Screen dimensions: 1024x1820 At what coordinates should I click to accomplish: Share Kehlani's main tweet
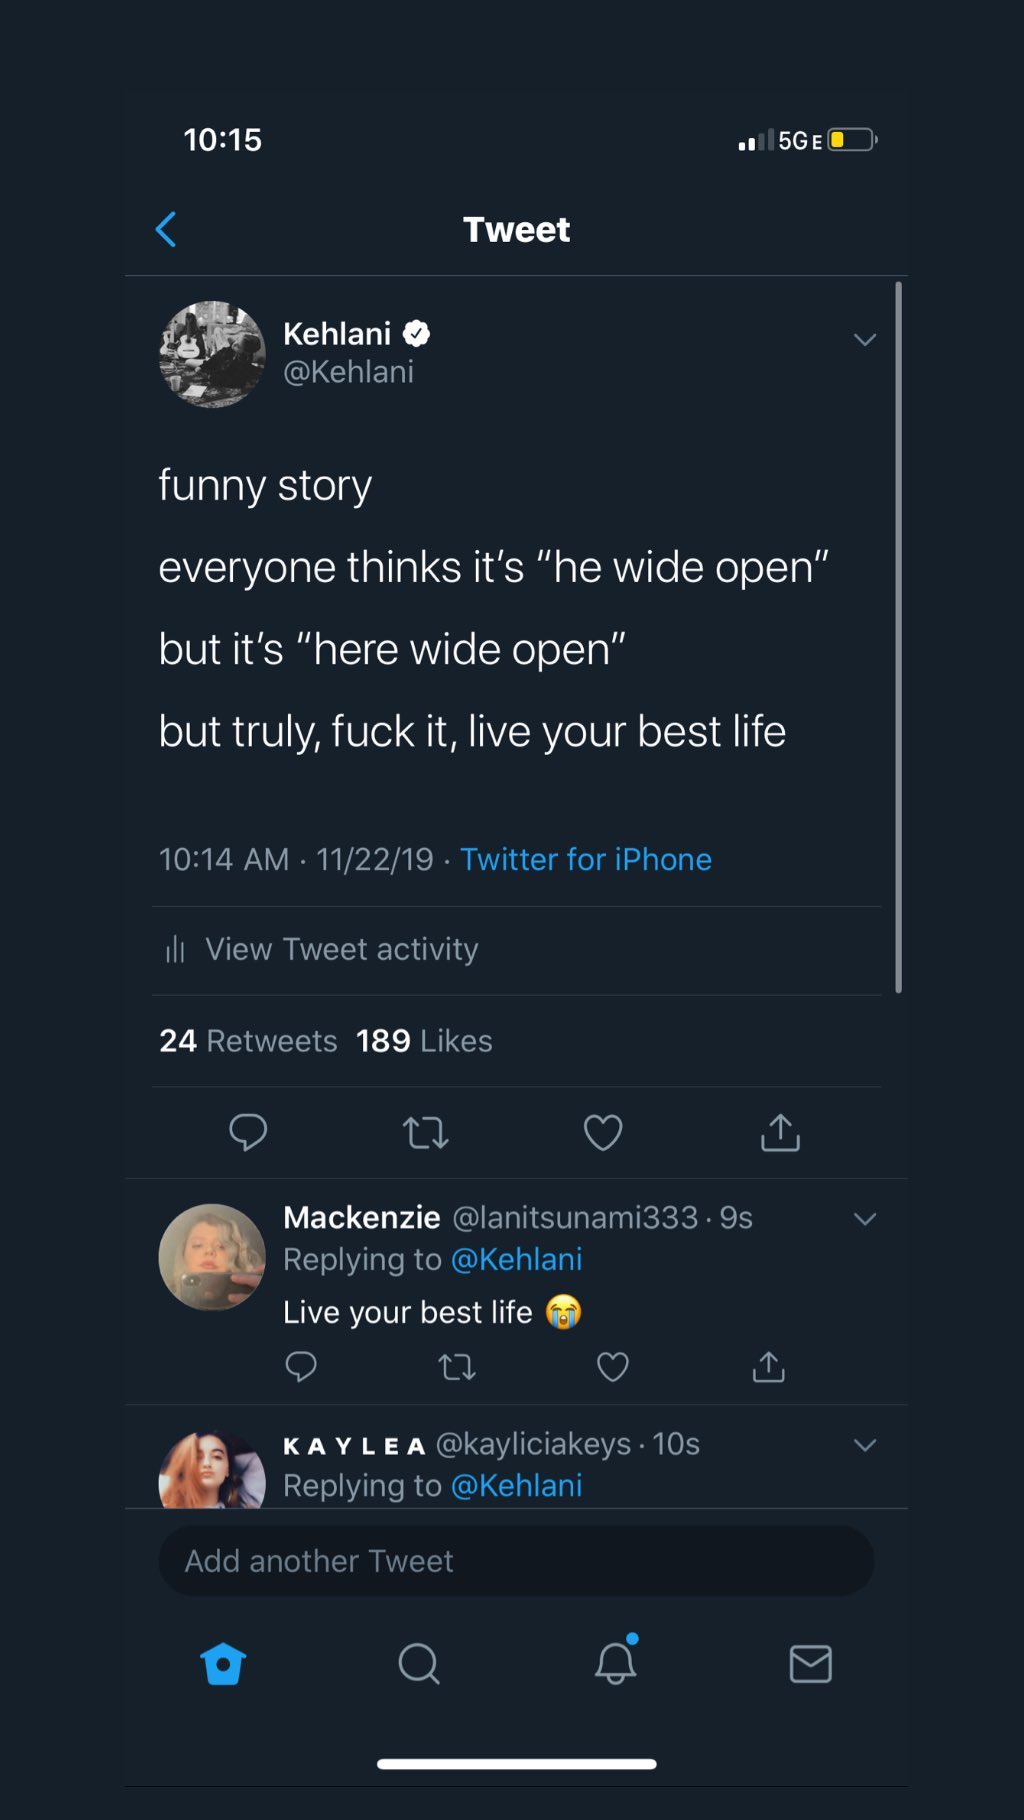780,1133
